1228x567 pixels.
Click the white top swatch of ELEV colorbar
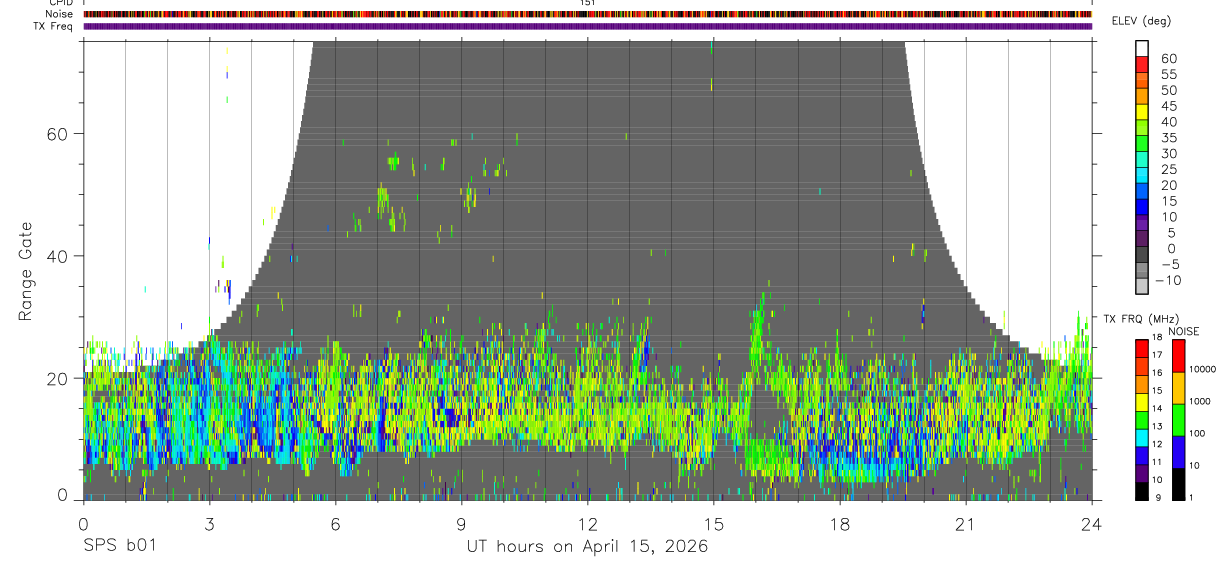(1142, 49)
